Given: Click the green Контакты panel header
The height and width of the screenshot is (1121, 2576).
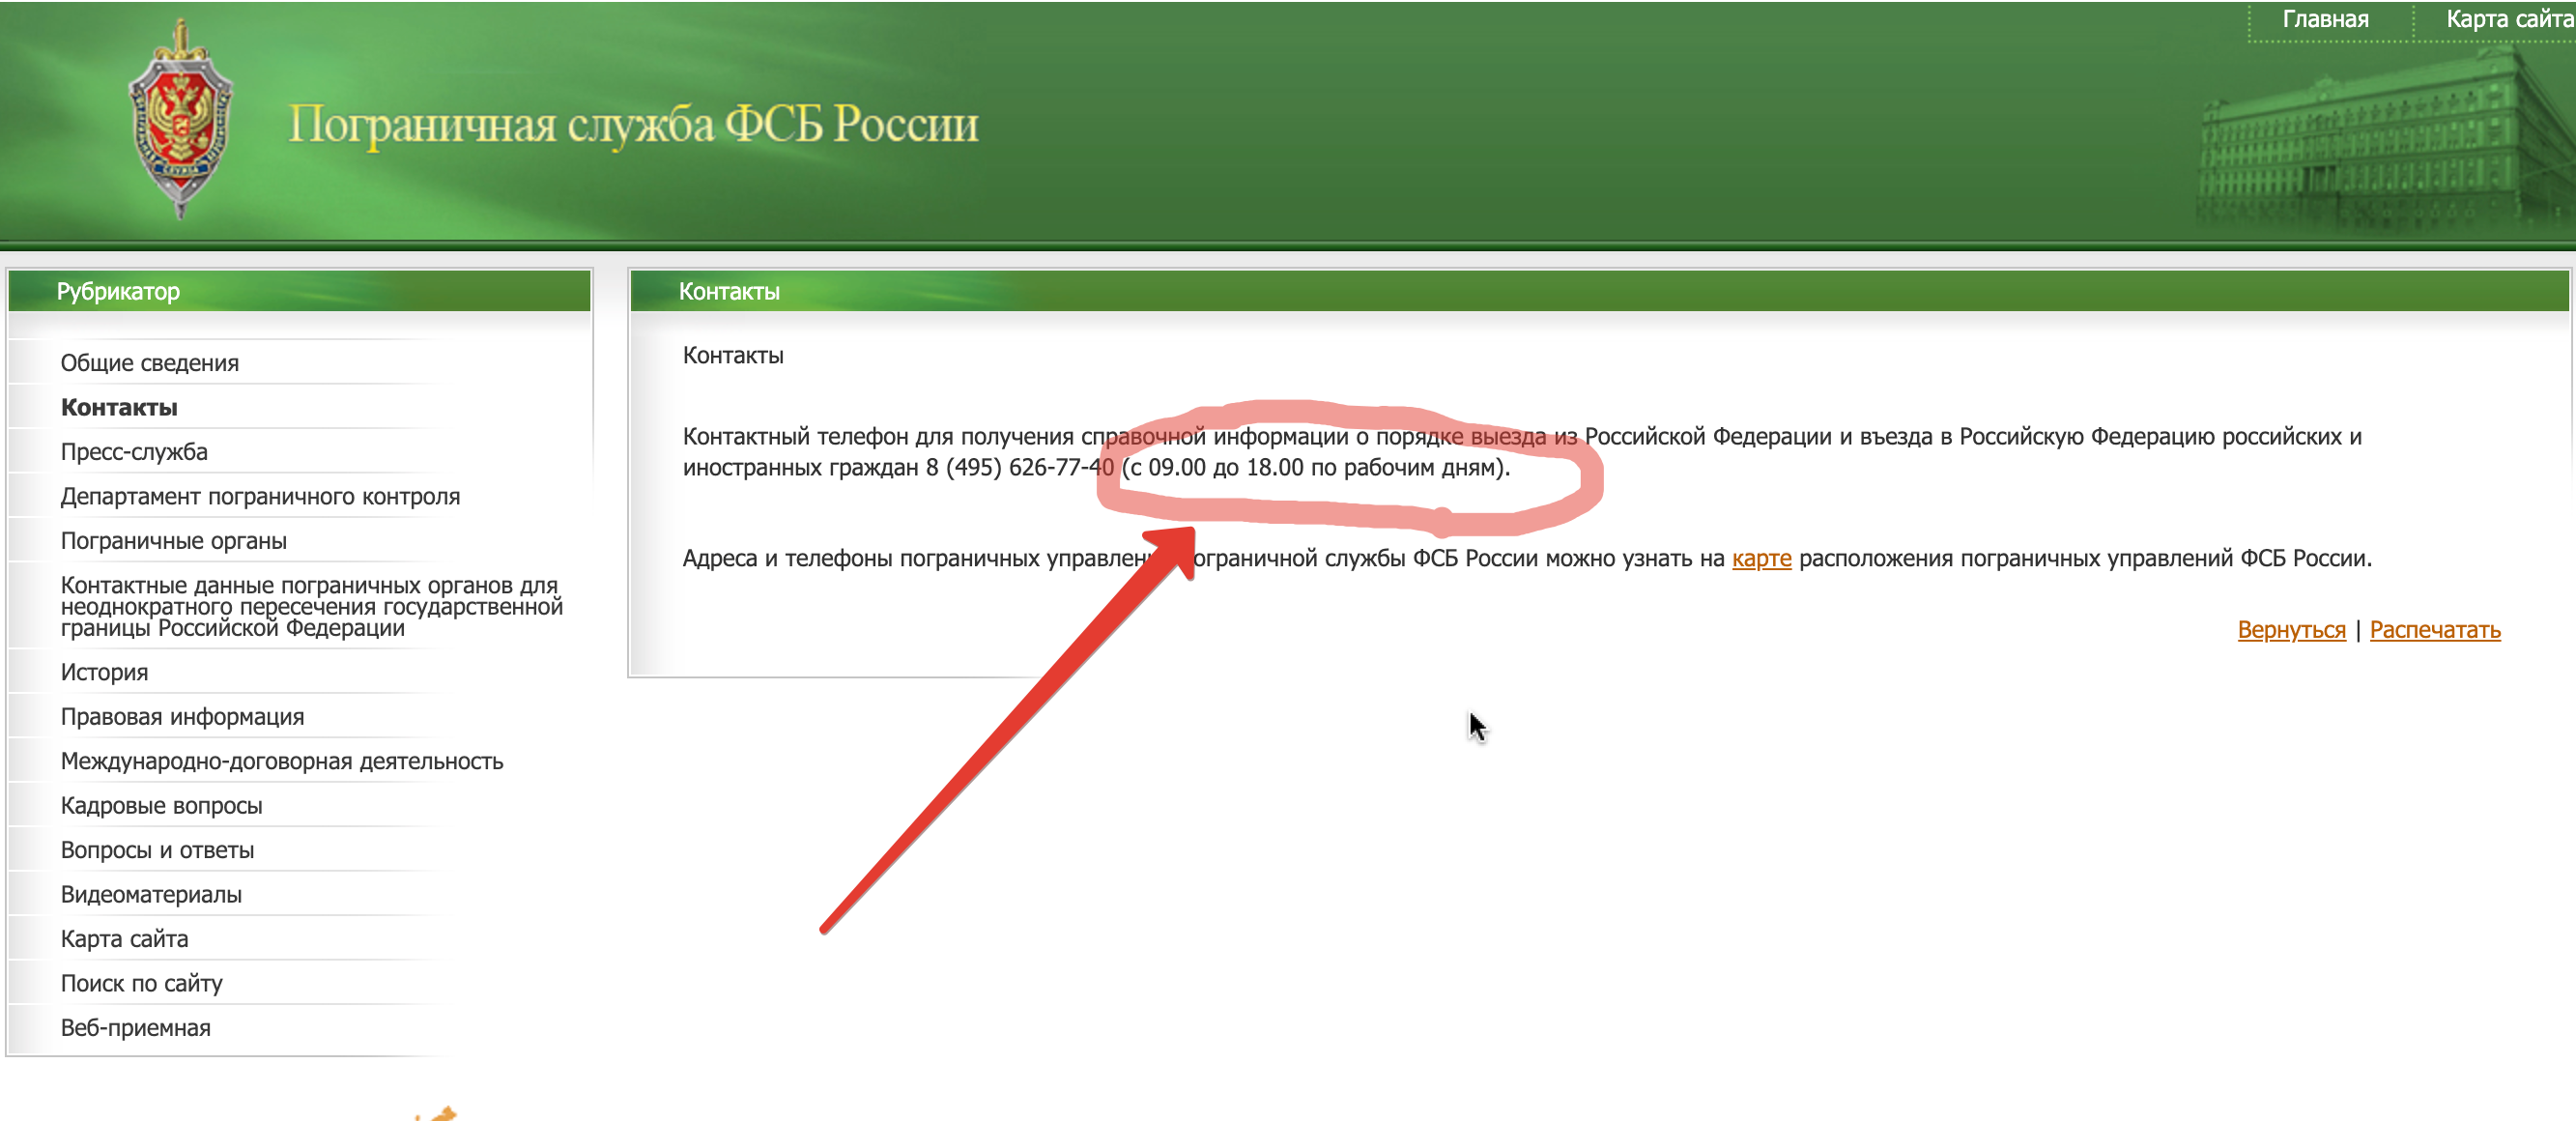Looking at the screenshot, I should click(x=1600, y=291).
